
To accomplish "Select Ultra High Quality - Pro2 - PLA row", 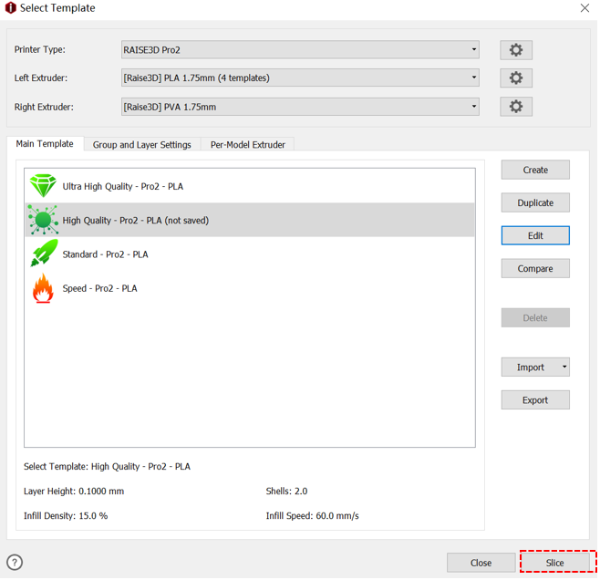I will 250,186.
